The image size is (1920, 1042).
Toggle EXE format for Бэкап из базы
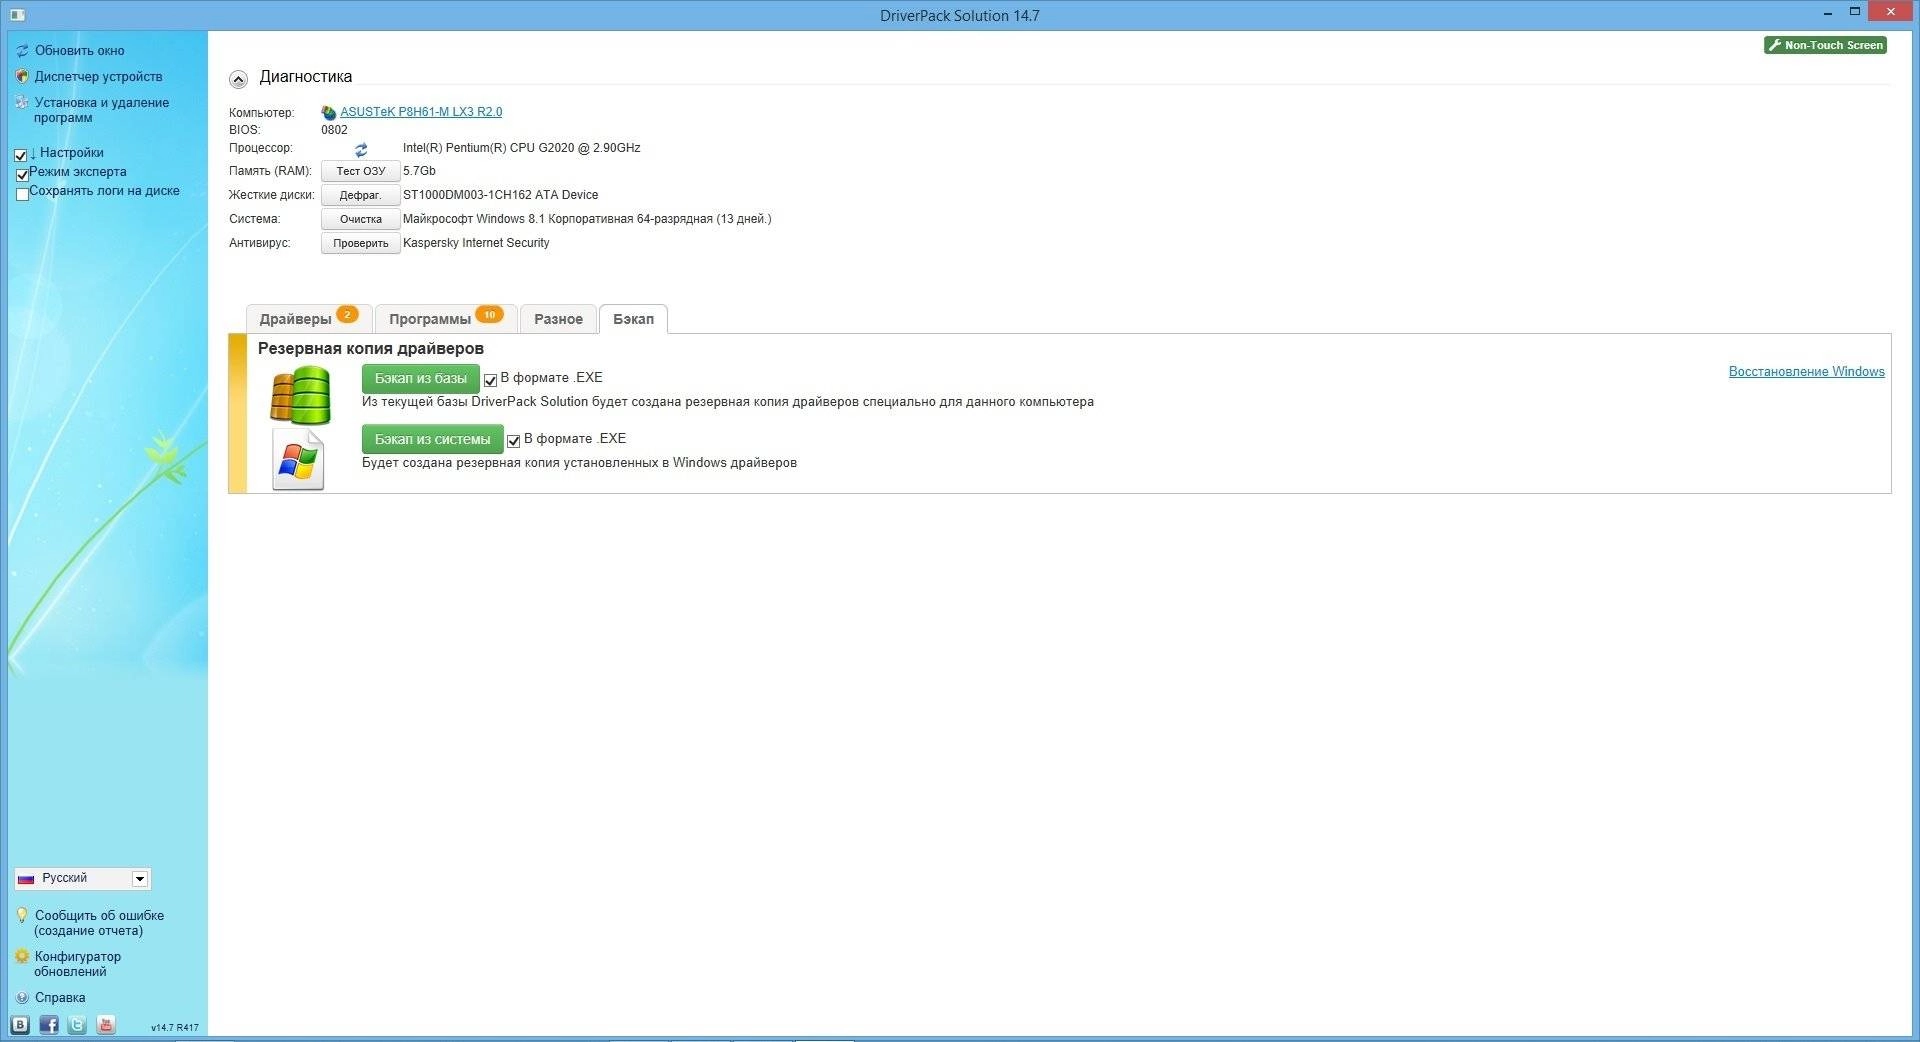tap(490, 380)
